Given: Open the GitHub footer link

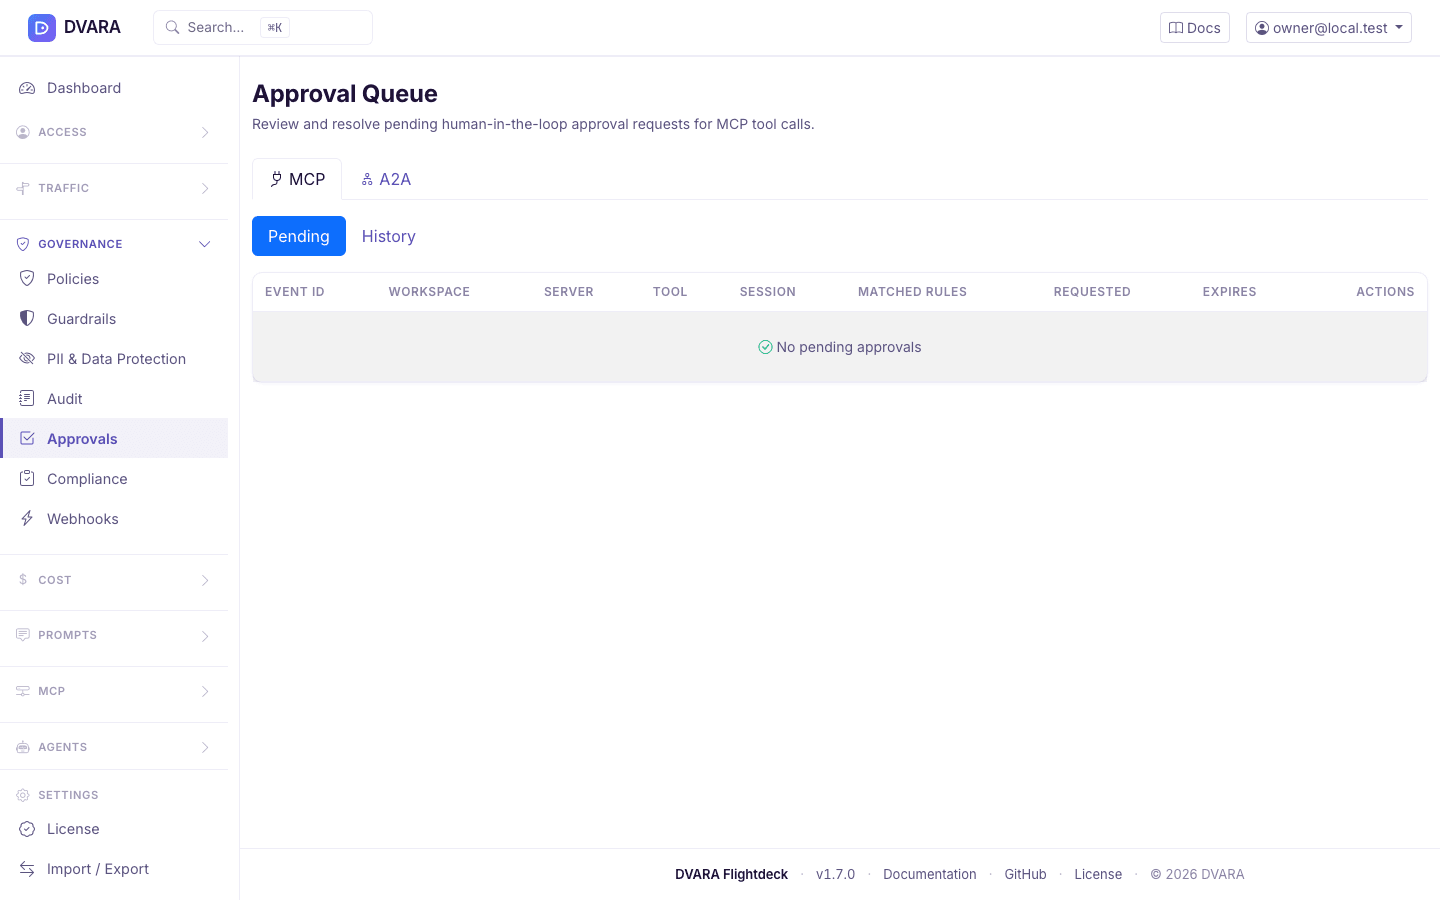Looking at the screenshot, I should click(x=1025, y=874).
